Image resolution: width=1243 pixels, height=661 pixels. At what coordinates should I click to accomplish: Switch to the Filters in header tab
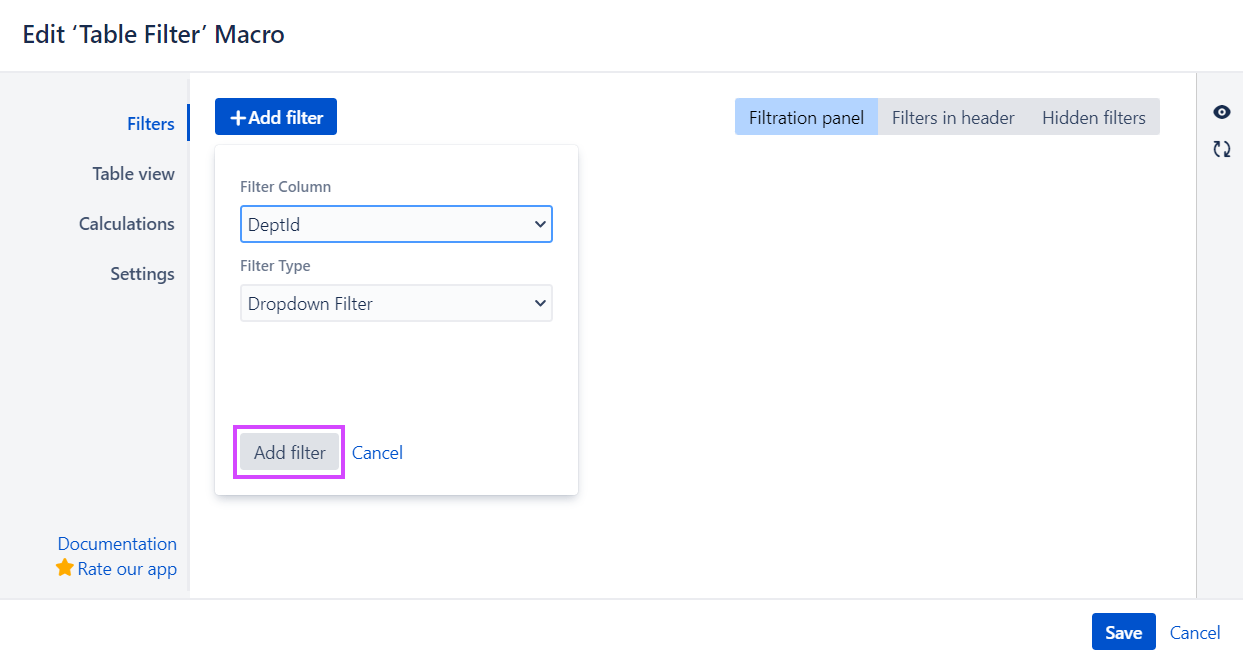[952, 117]
